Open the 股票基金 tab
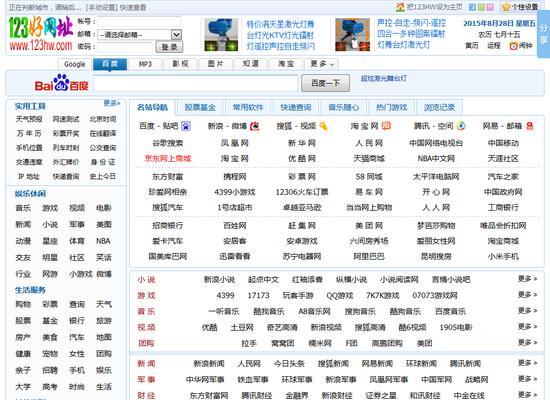 [200, 107]
